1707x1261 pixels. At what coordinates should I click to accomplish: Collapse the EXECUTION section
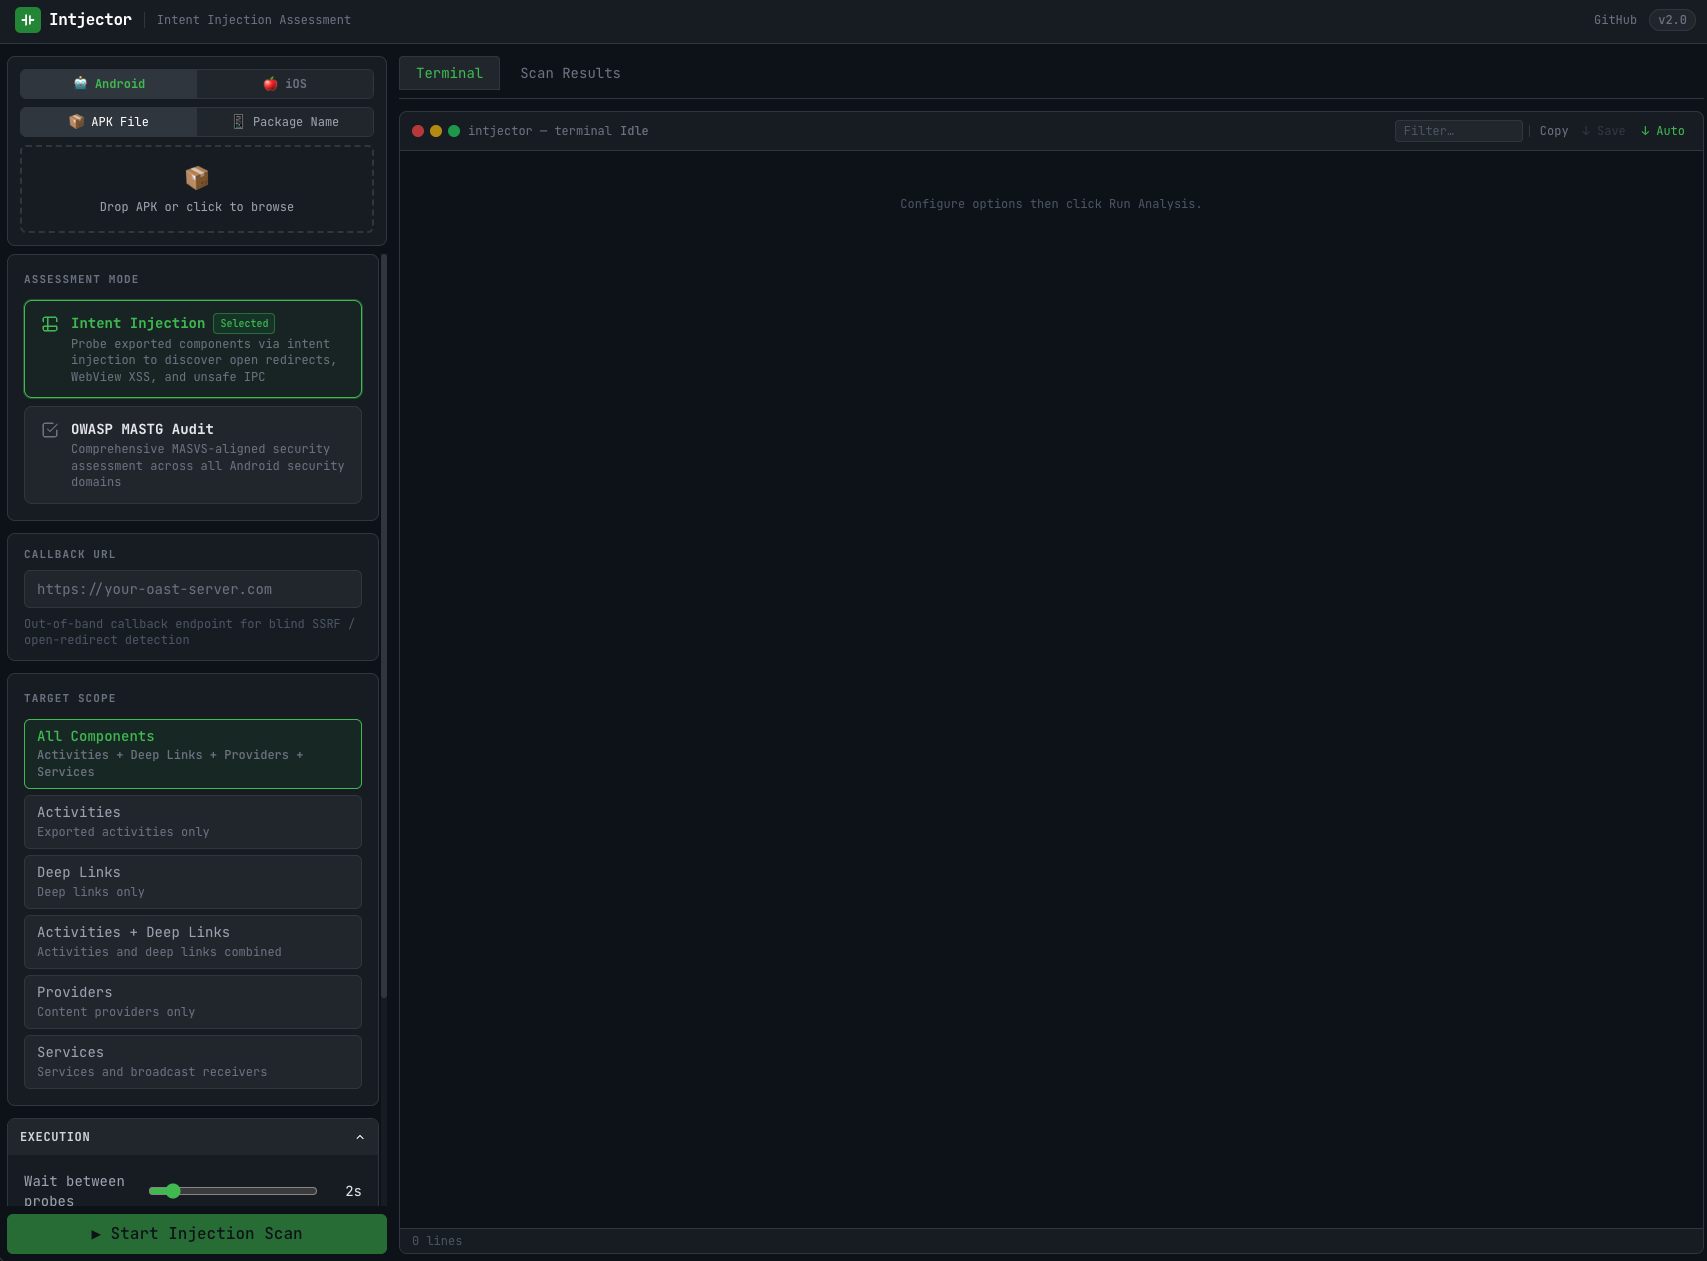click(360, 1137)
